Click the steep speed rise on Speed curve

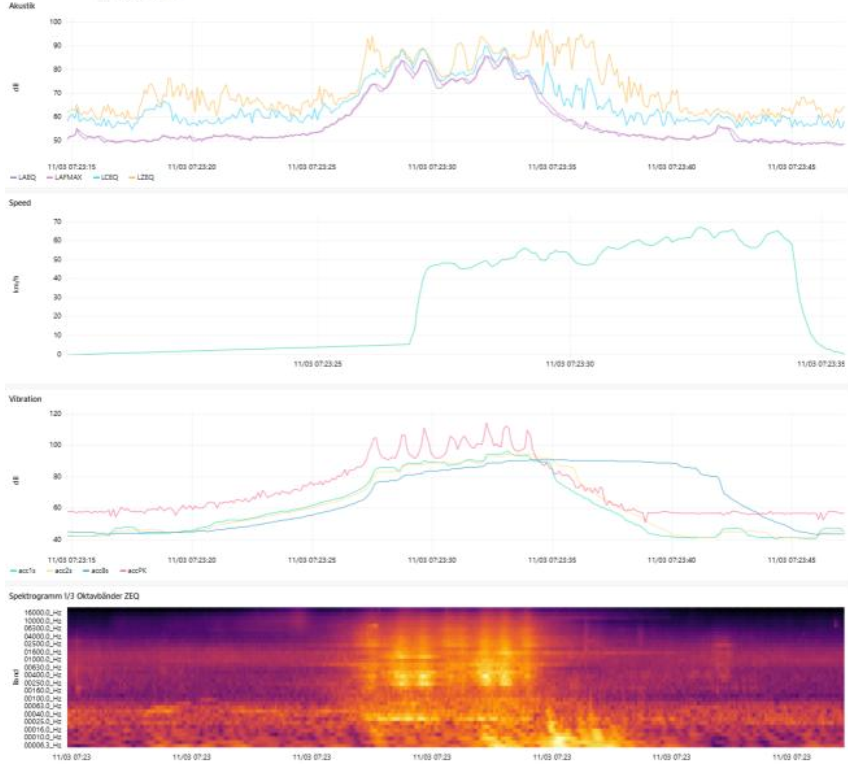[x=417, y=306]
